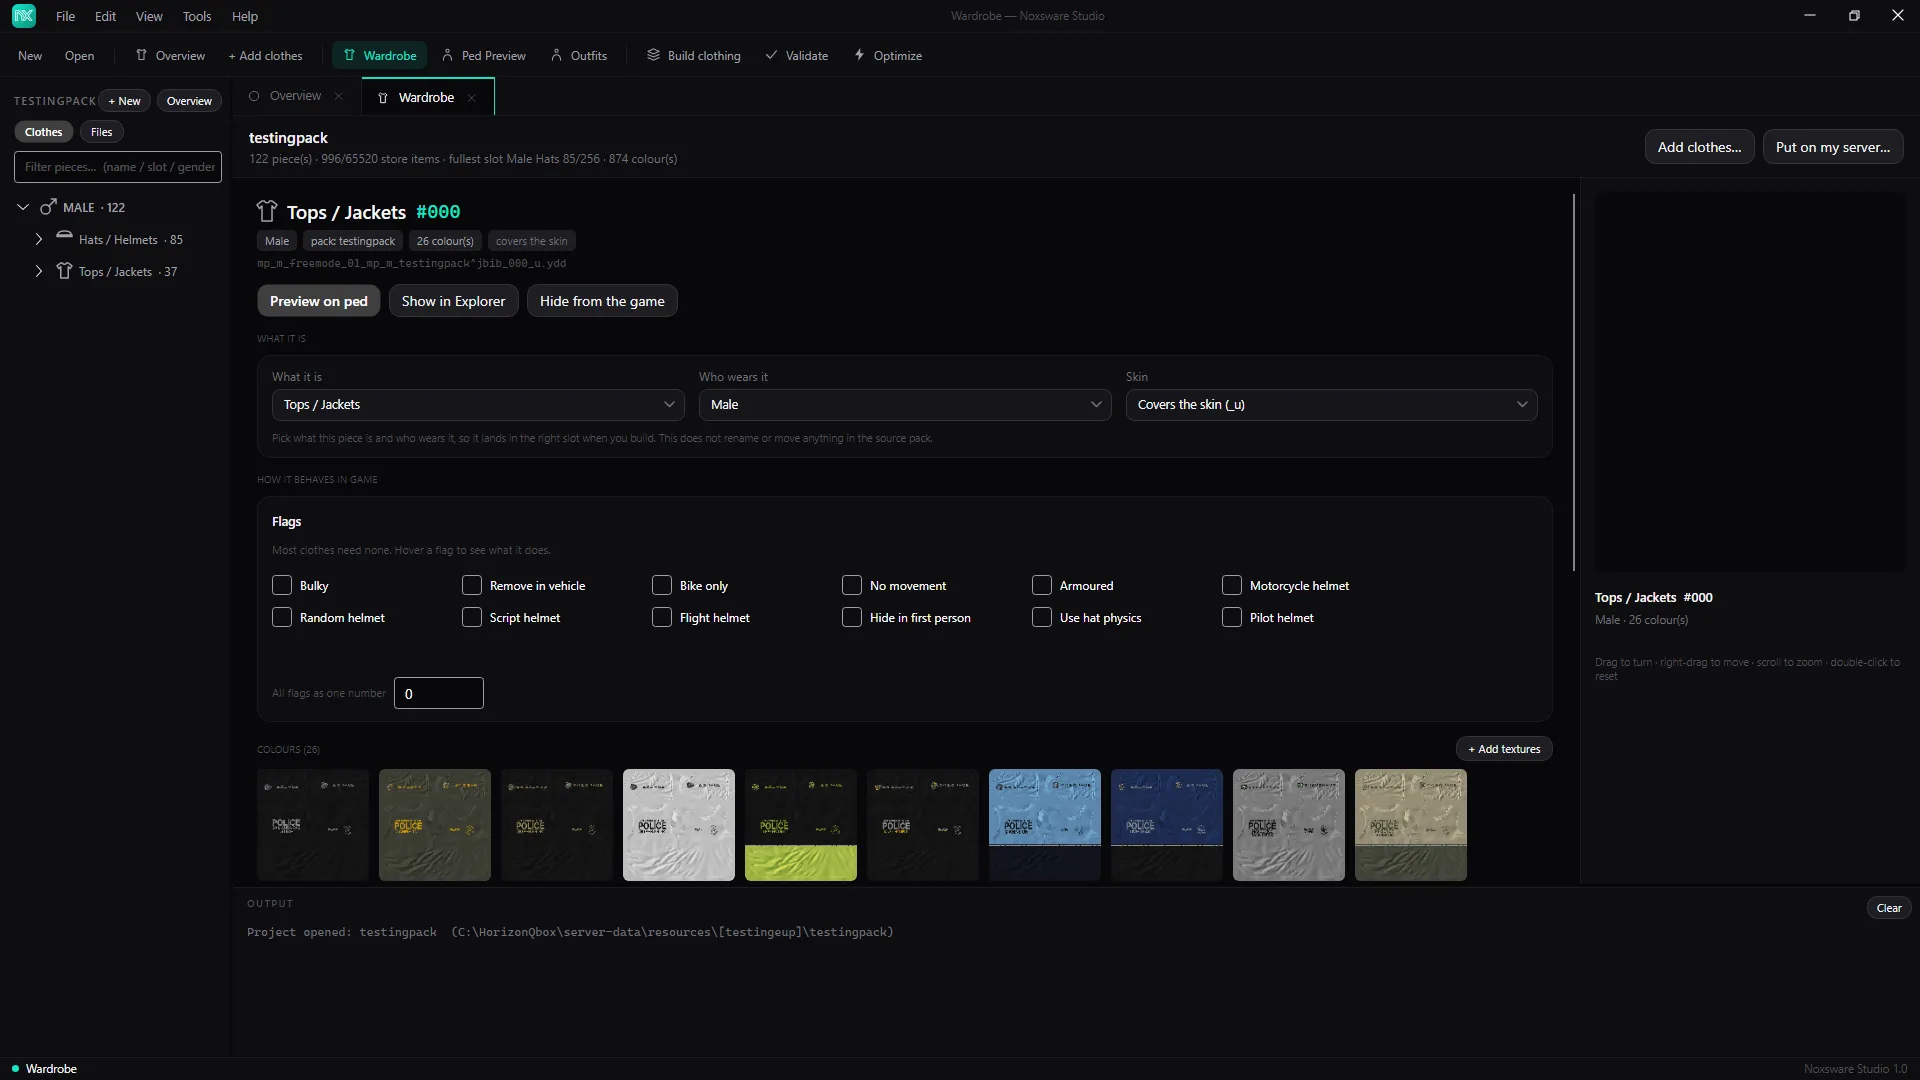Open Ped Preview from the toolbar
Screen dimensions: 1920x1080
pos(484,56)
